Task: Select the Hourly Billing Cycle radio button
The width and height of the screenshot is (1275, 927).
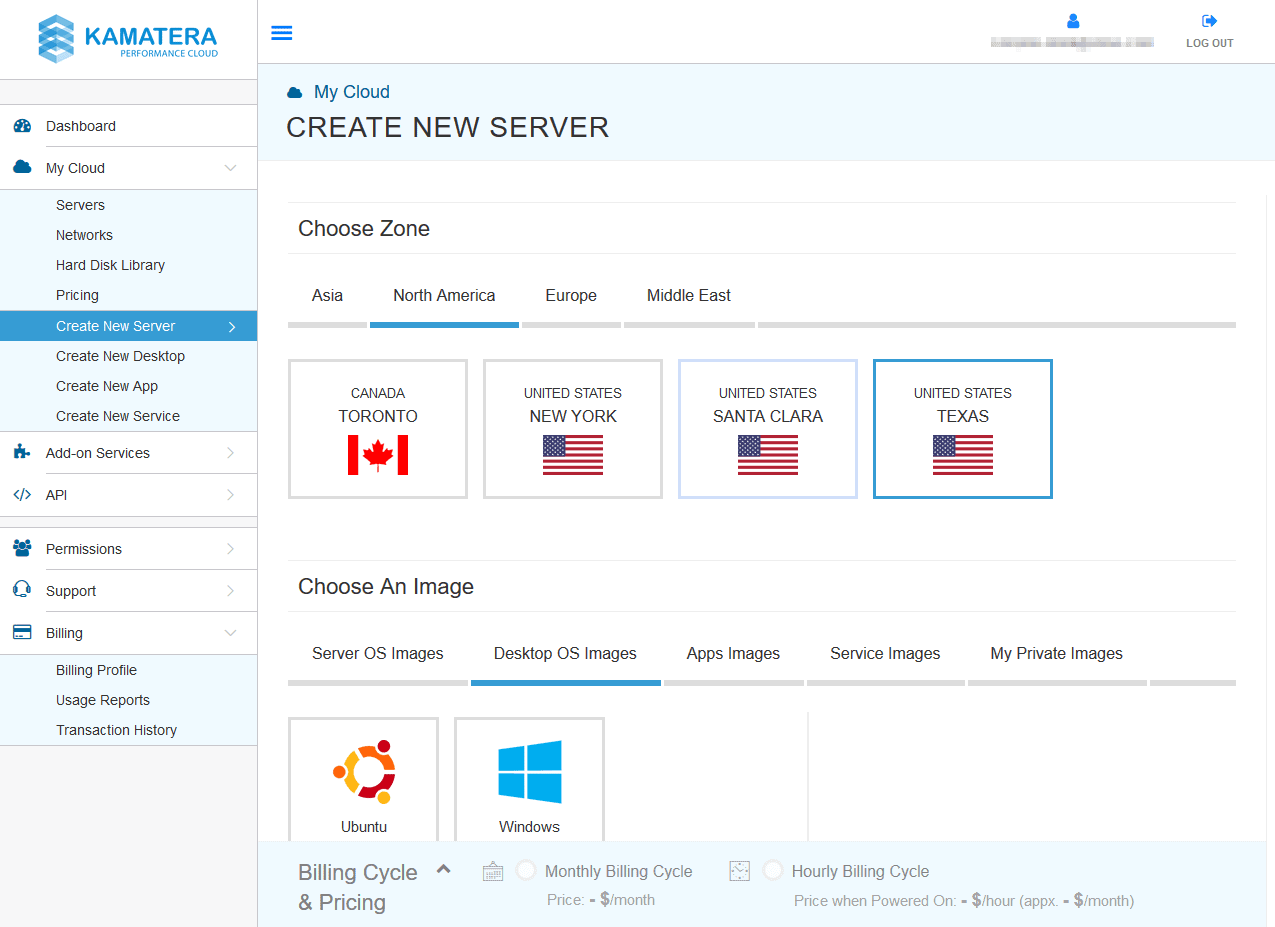Action: point(773,870)
